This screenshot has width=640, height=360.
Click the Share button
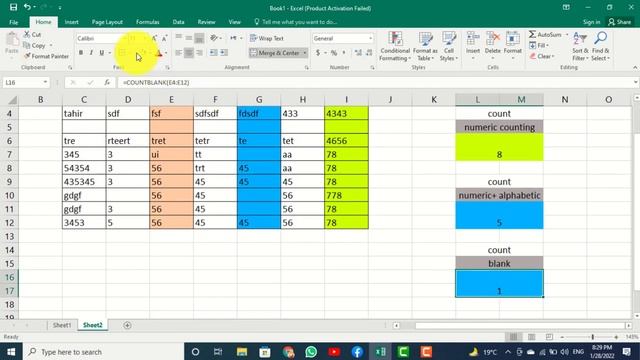point(619,22)
